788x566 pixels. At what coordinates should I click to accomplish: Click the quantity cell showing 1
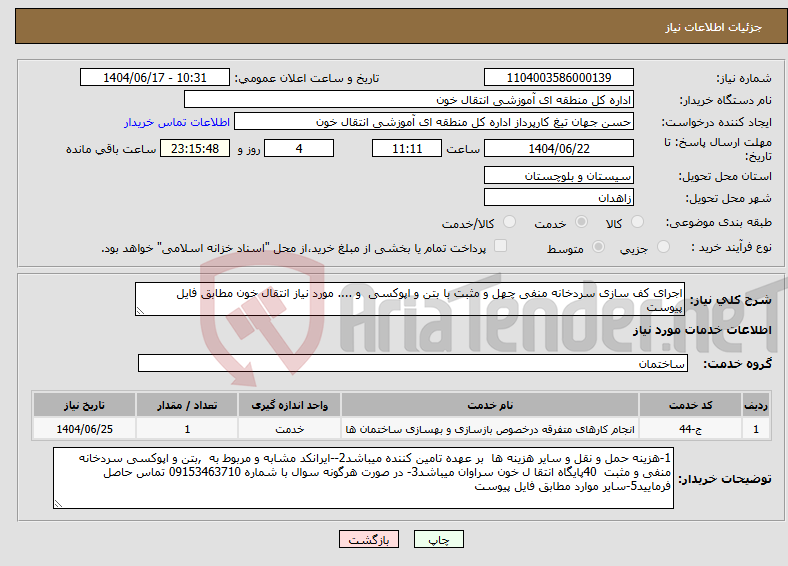187,429
